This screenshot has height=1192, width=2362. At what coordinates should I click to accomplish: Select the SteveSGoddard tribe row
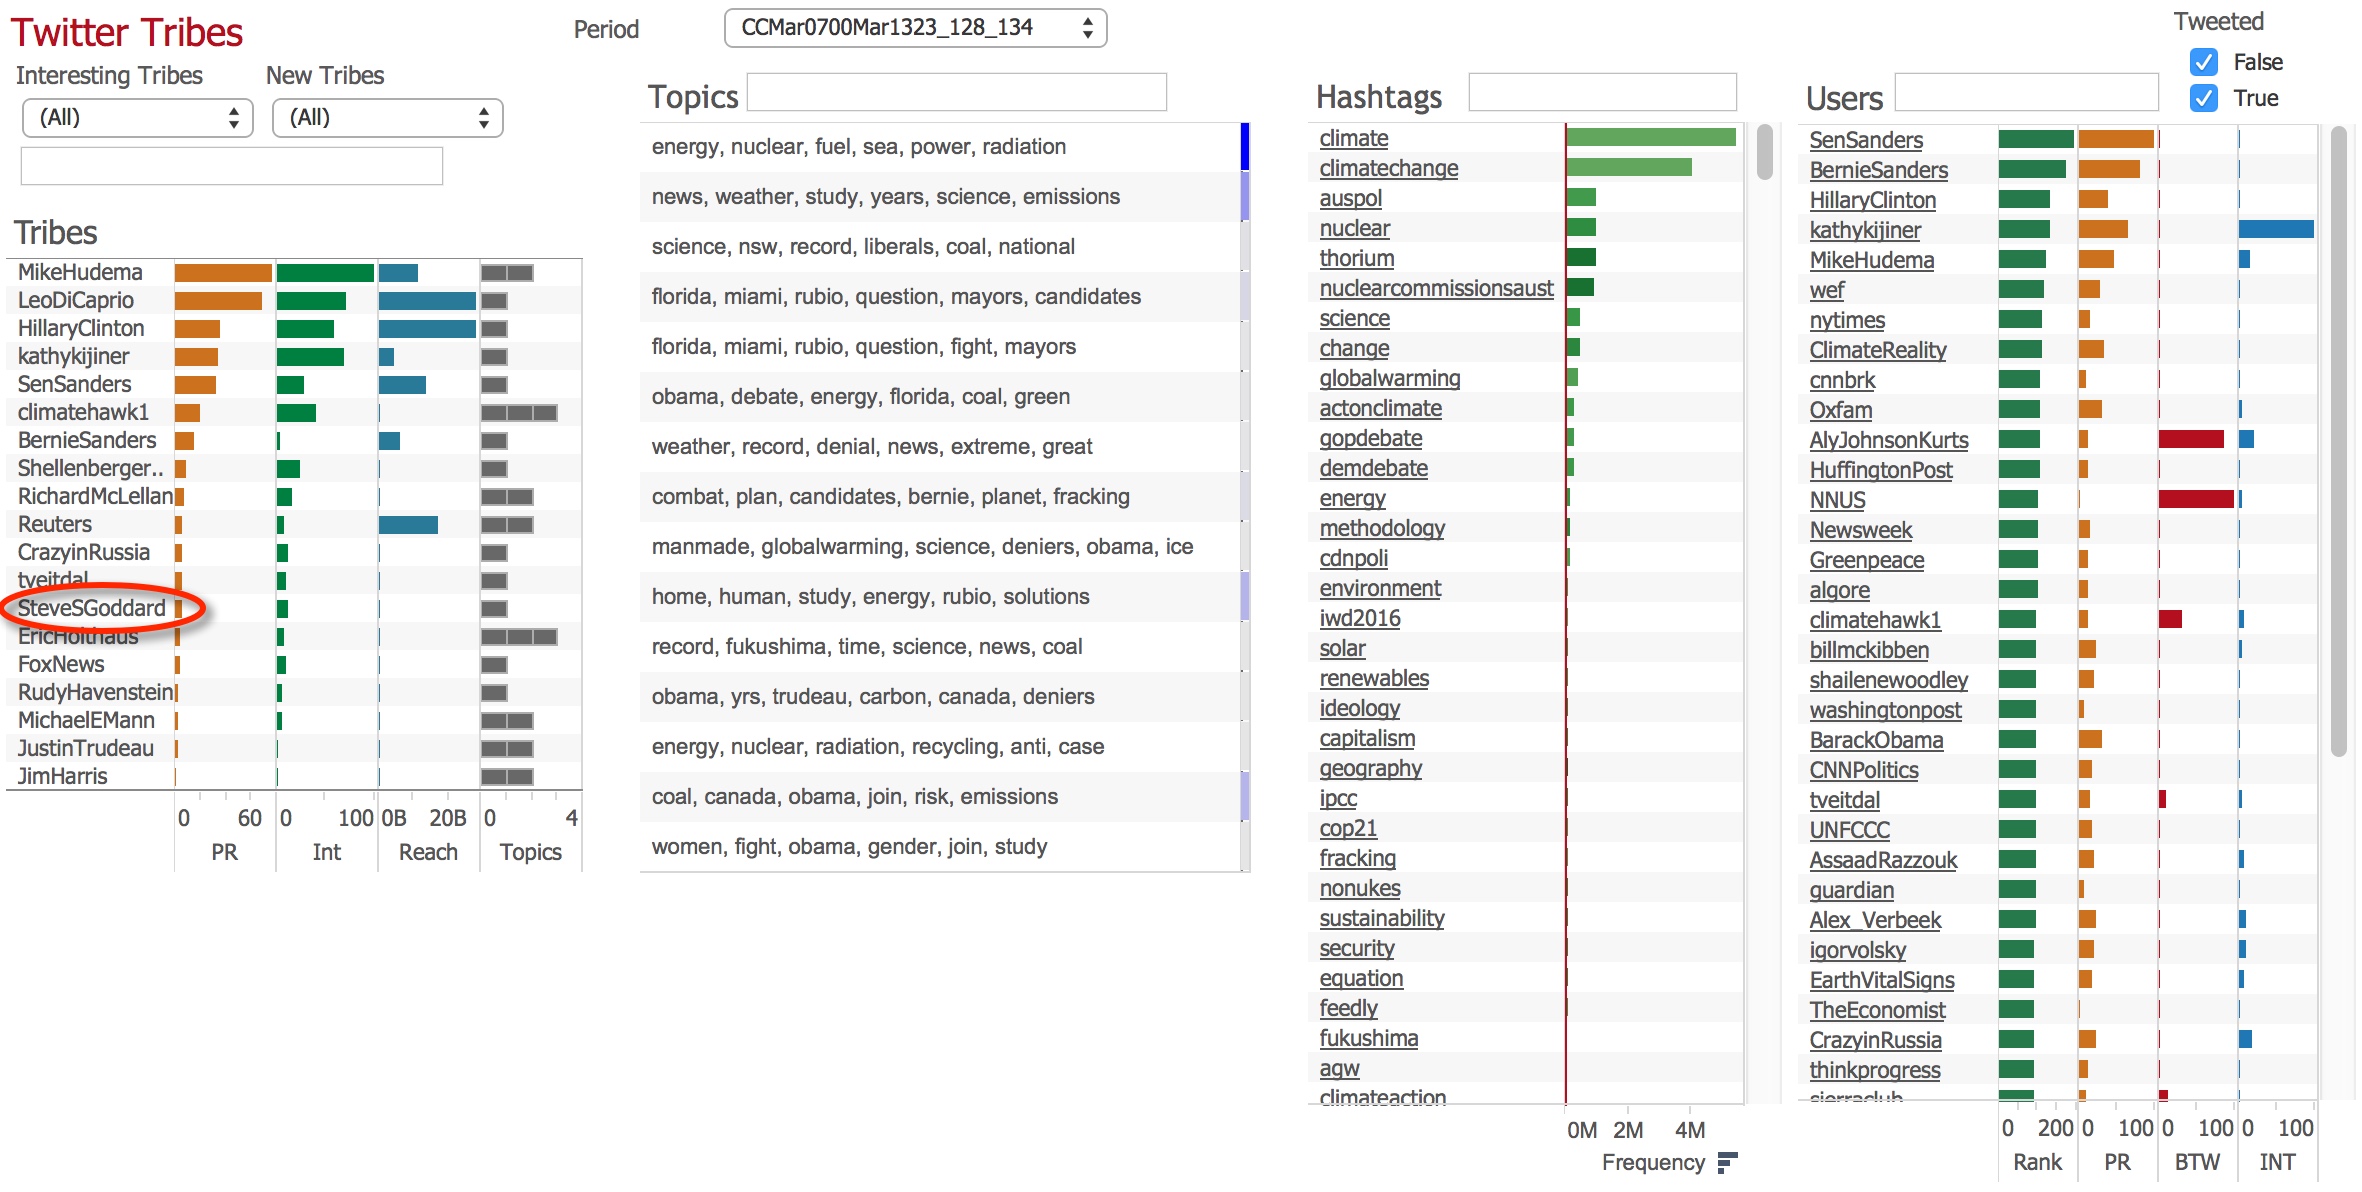[x=92, y=608]
